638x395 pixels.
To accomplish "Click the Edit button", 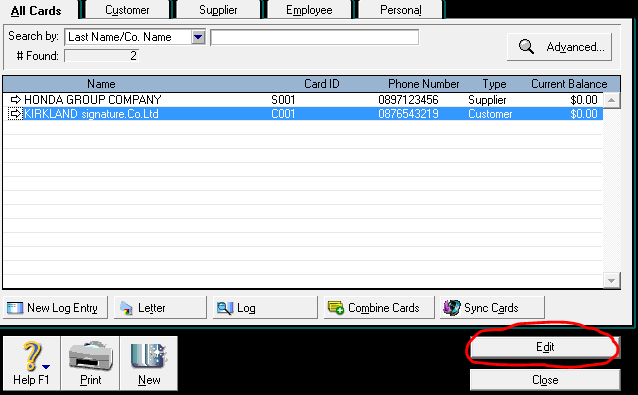I will tap(545, 347).
